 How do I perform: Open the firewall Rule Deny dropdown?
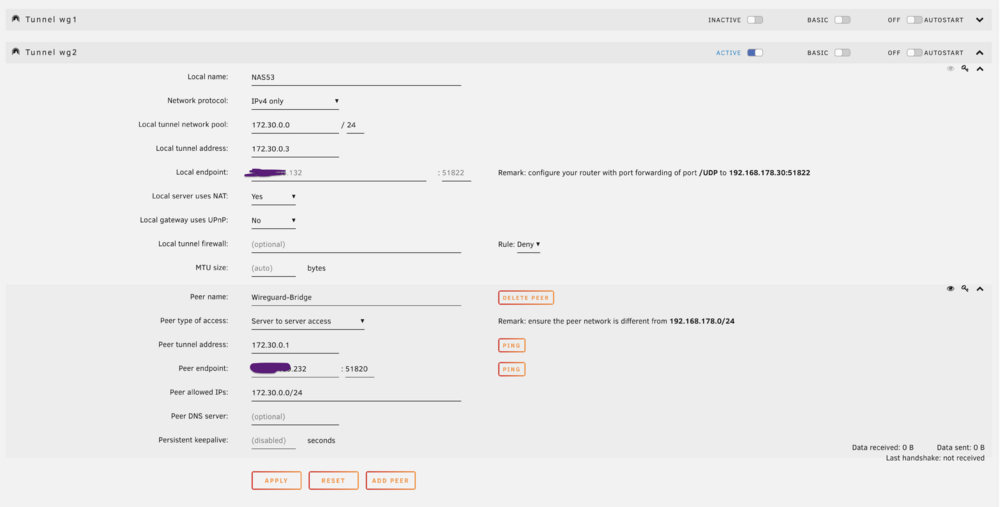[529, 244]
